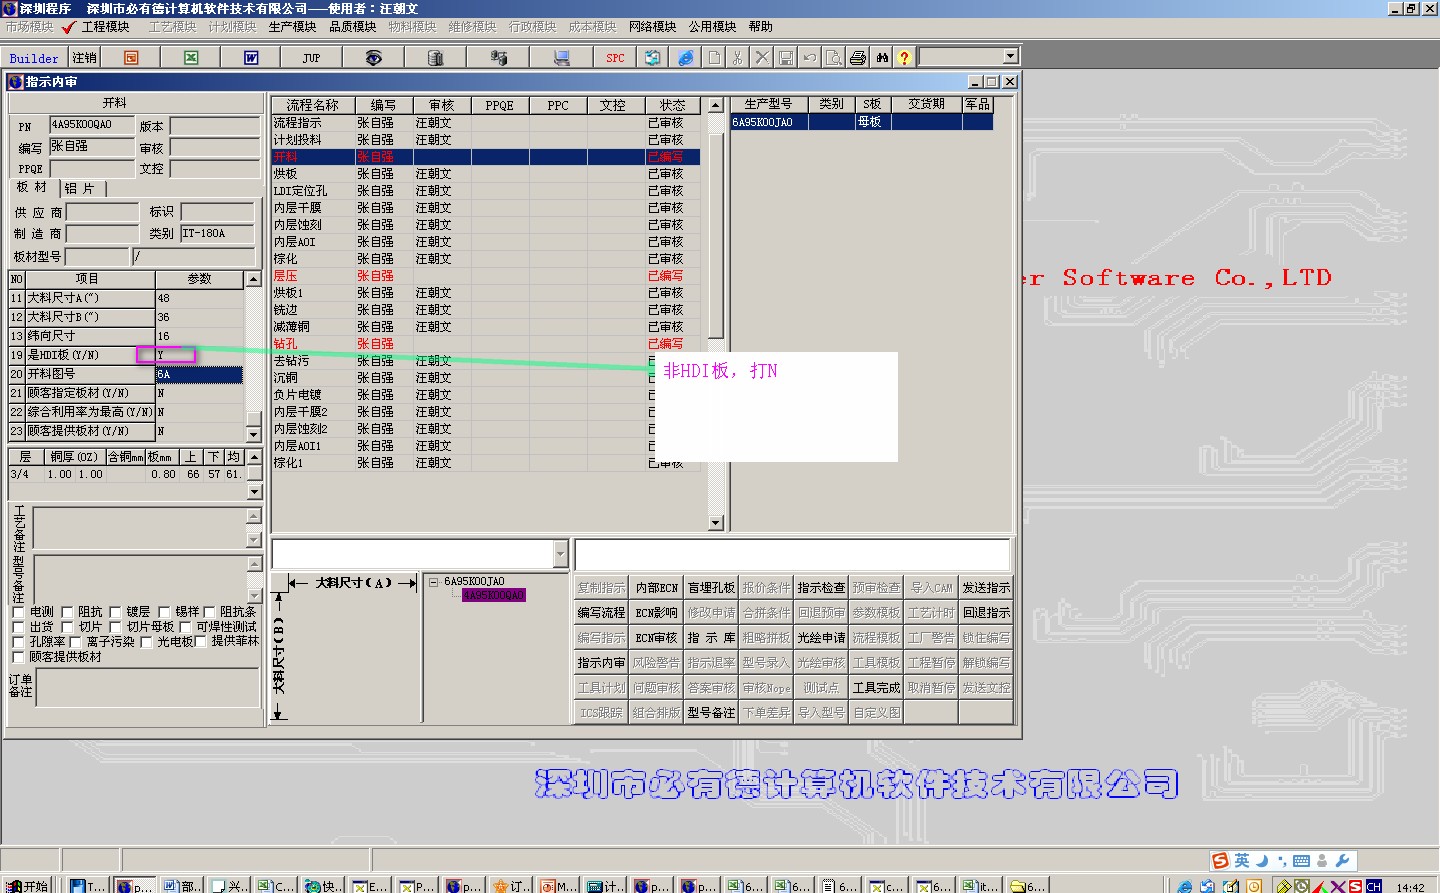
Task: Click the floppy disk save icon
Action: pyautogui.click(x=786, y=58)
